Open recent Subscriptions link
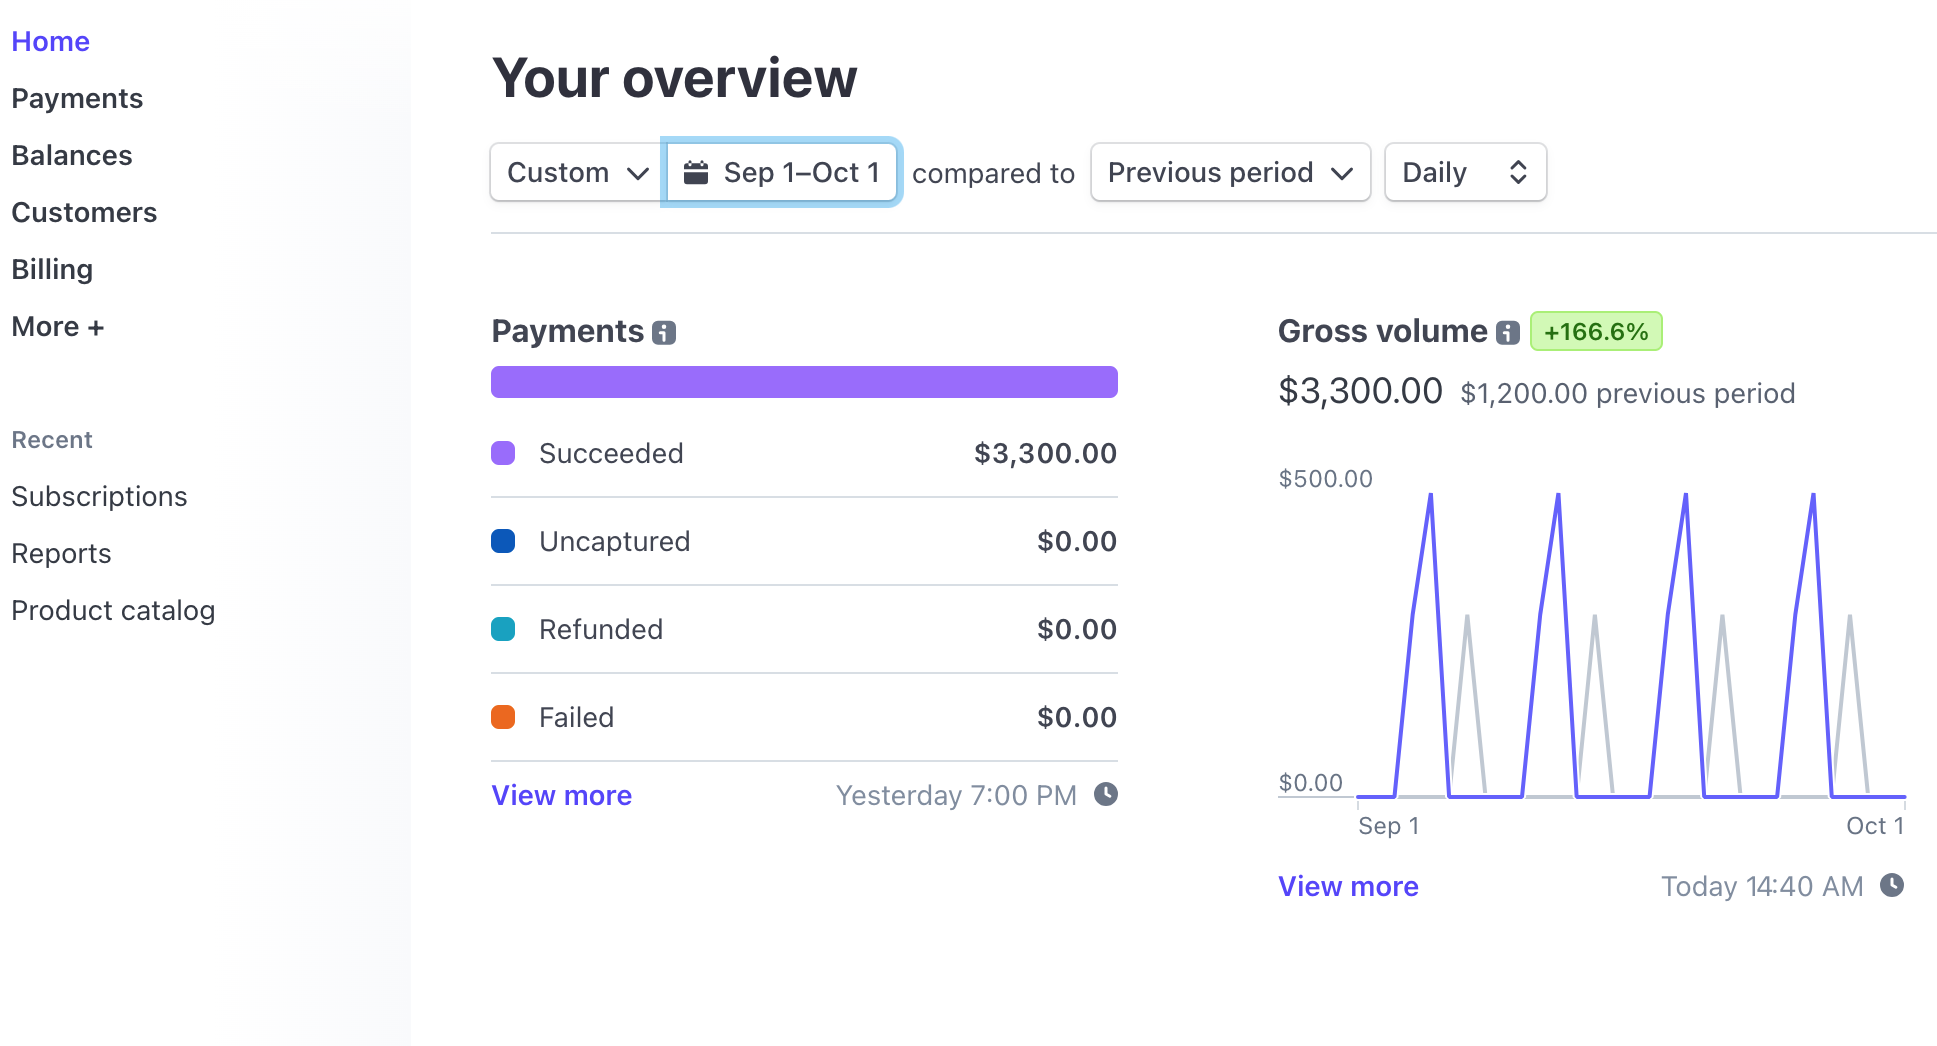The image size is (1937, 1046). click(x=99, y=497)
